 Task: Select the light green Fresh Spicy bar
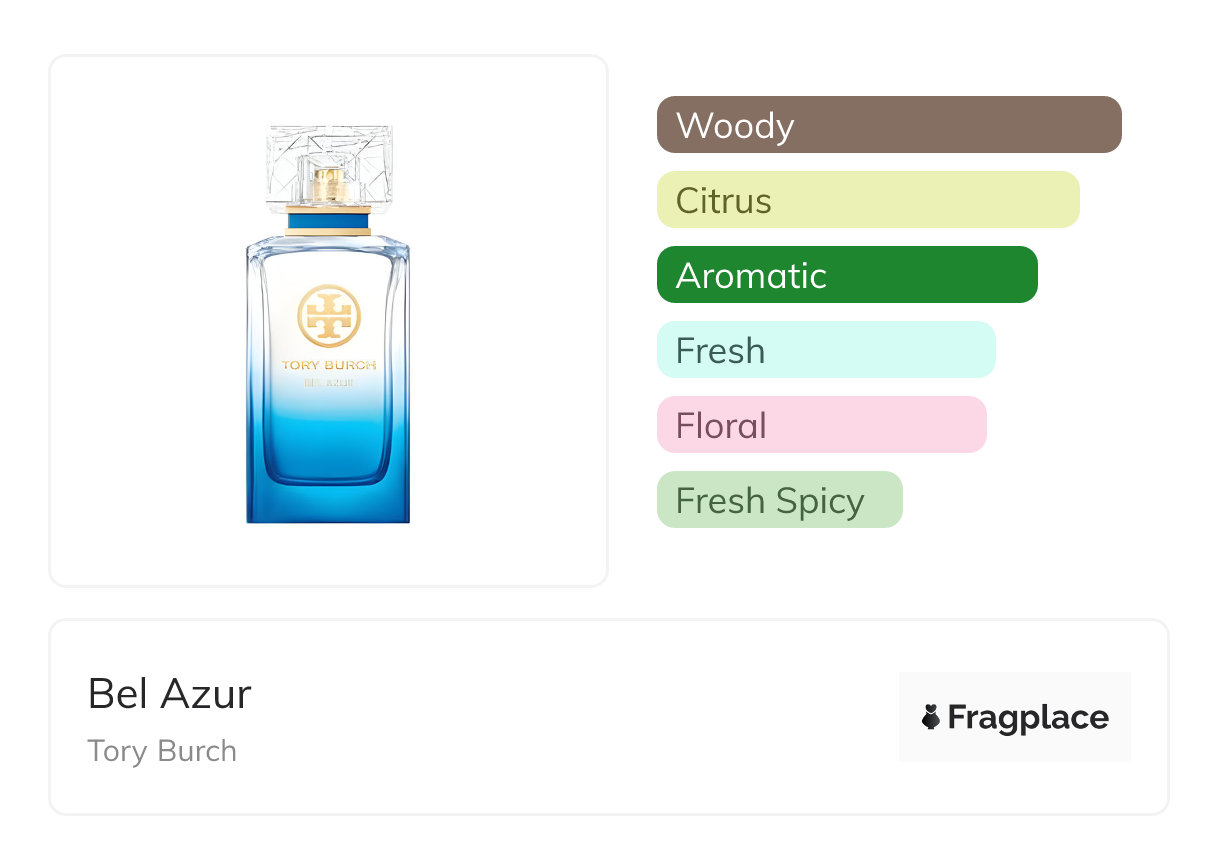click(x=779, y=500)
